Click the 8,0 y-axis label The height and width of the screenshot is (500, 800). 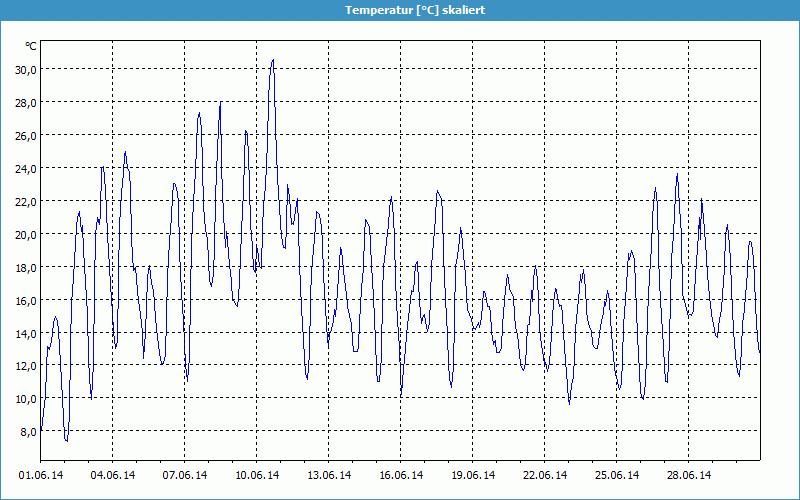coord(27,432)
